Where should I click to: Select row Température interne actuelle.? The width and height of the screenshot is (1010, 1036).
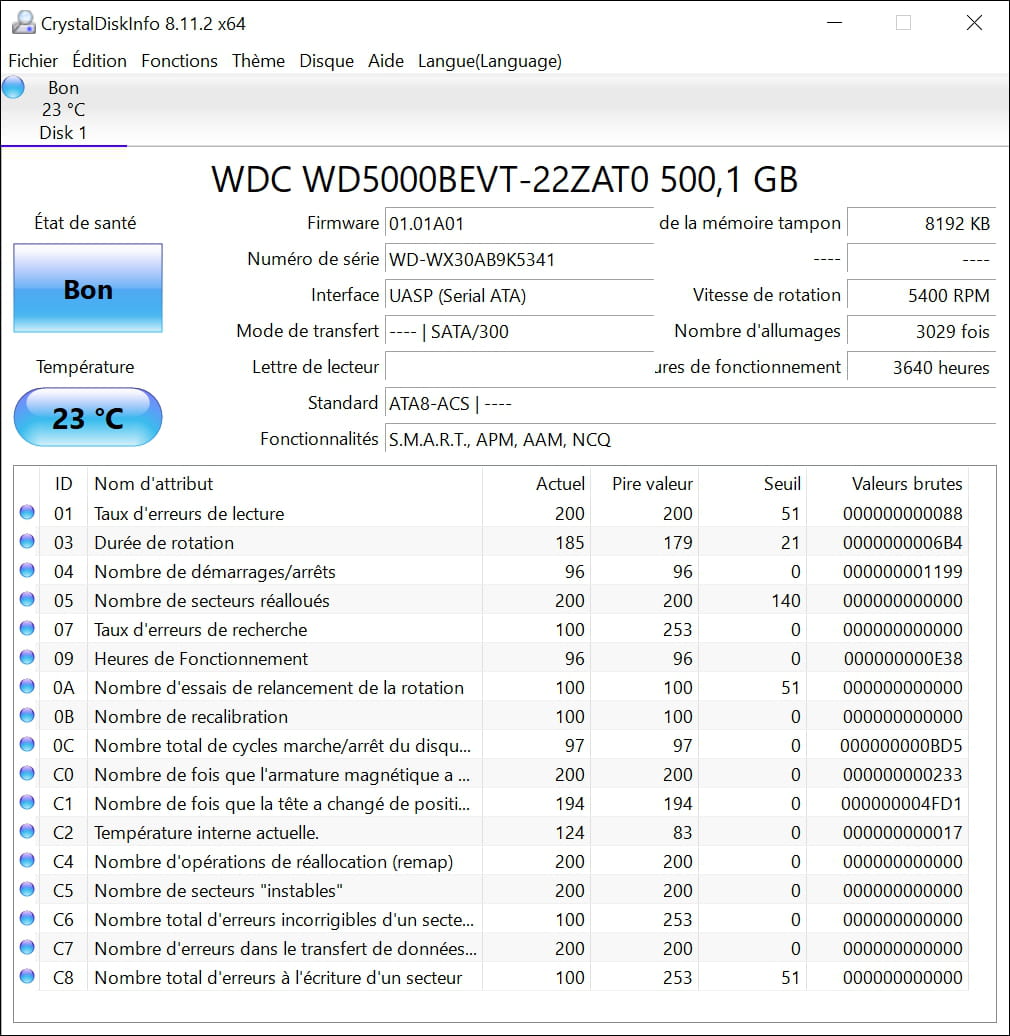pos(491,832)
